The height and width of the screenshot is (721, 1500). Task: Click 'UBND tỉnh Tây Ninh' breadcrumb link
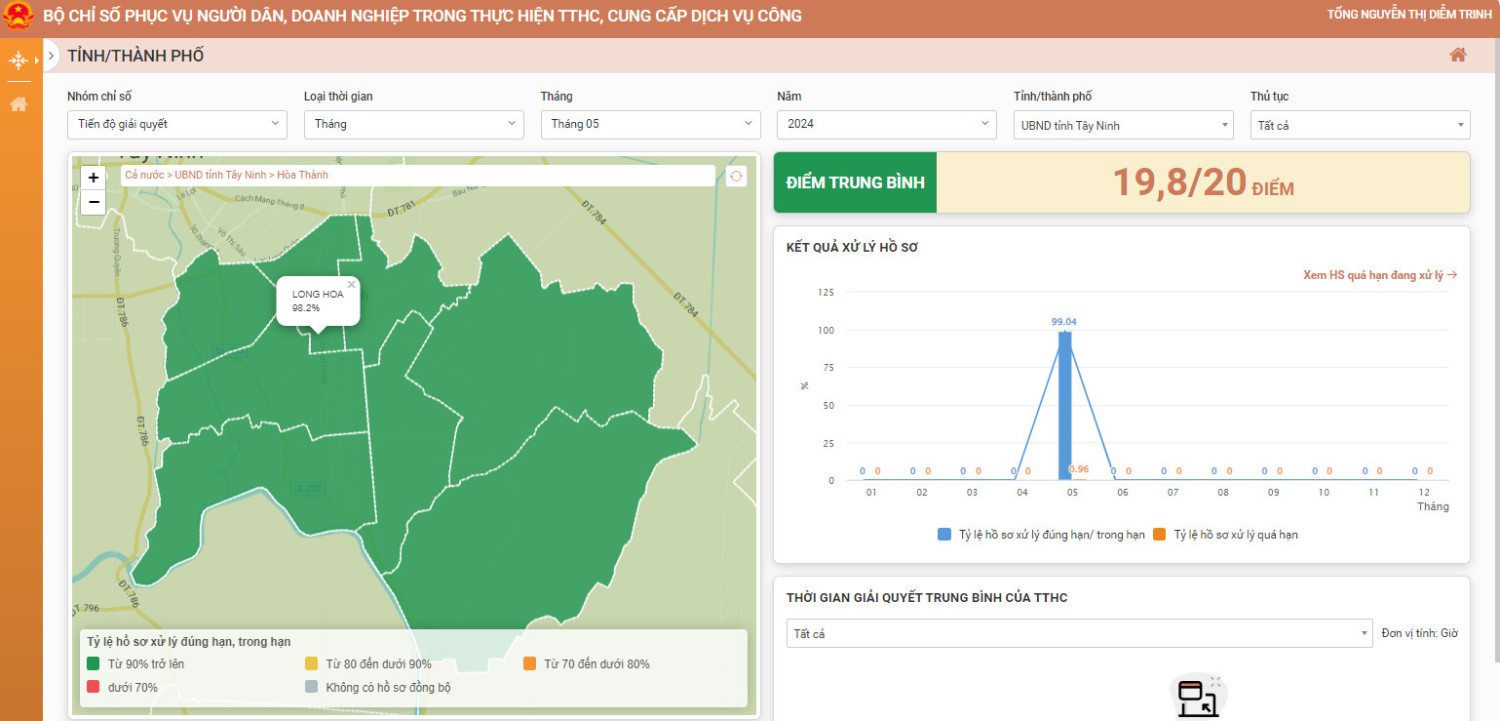[221, 175]
